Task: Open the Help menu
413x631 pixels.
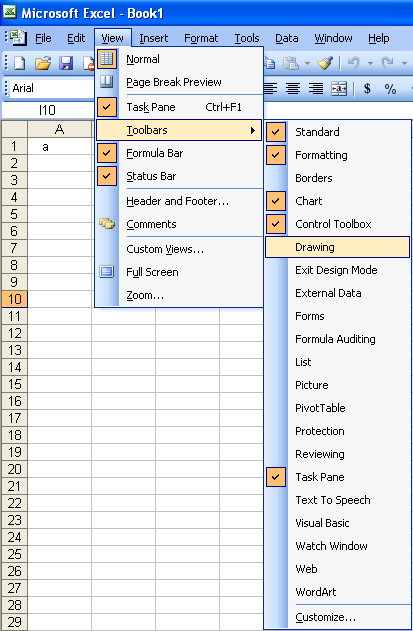Action: [x=378, y=38]
